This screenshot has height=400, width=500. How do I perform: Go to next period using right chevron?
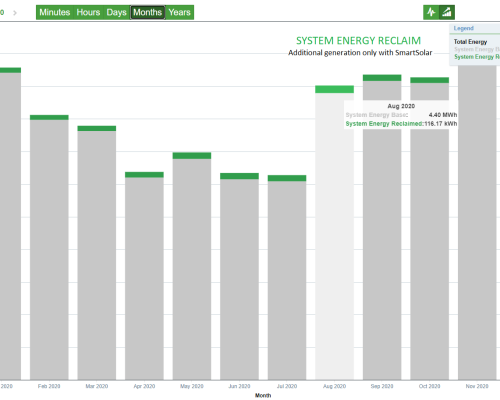[15, 13]
